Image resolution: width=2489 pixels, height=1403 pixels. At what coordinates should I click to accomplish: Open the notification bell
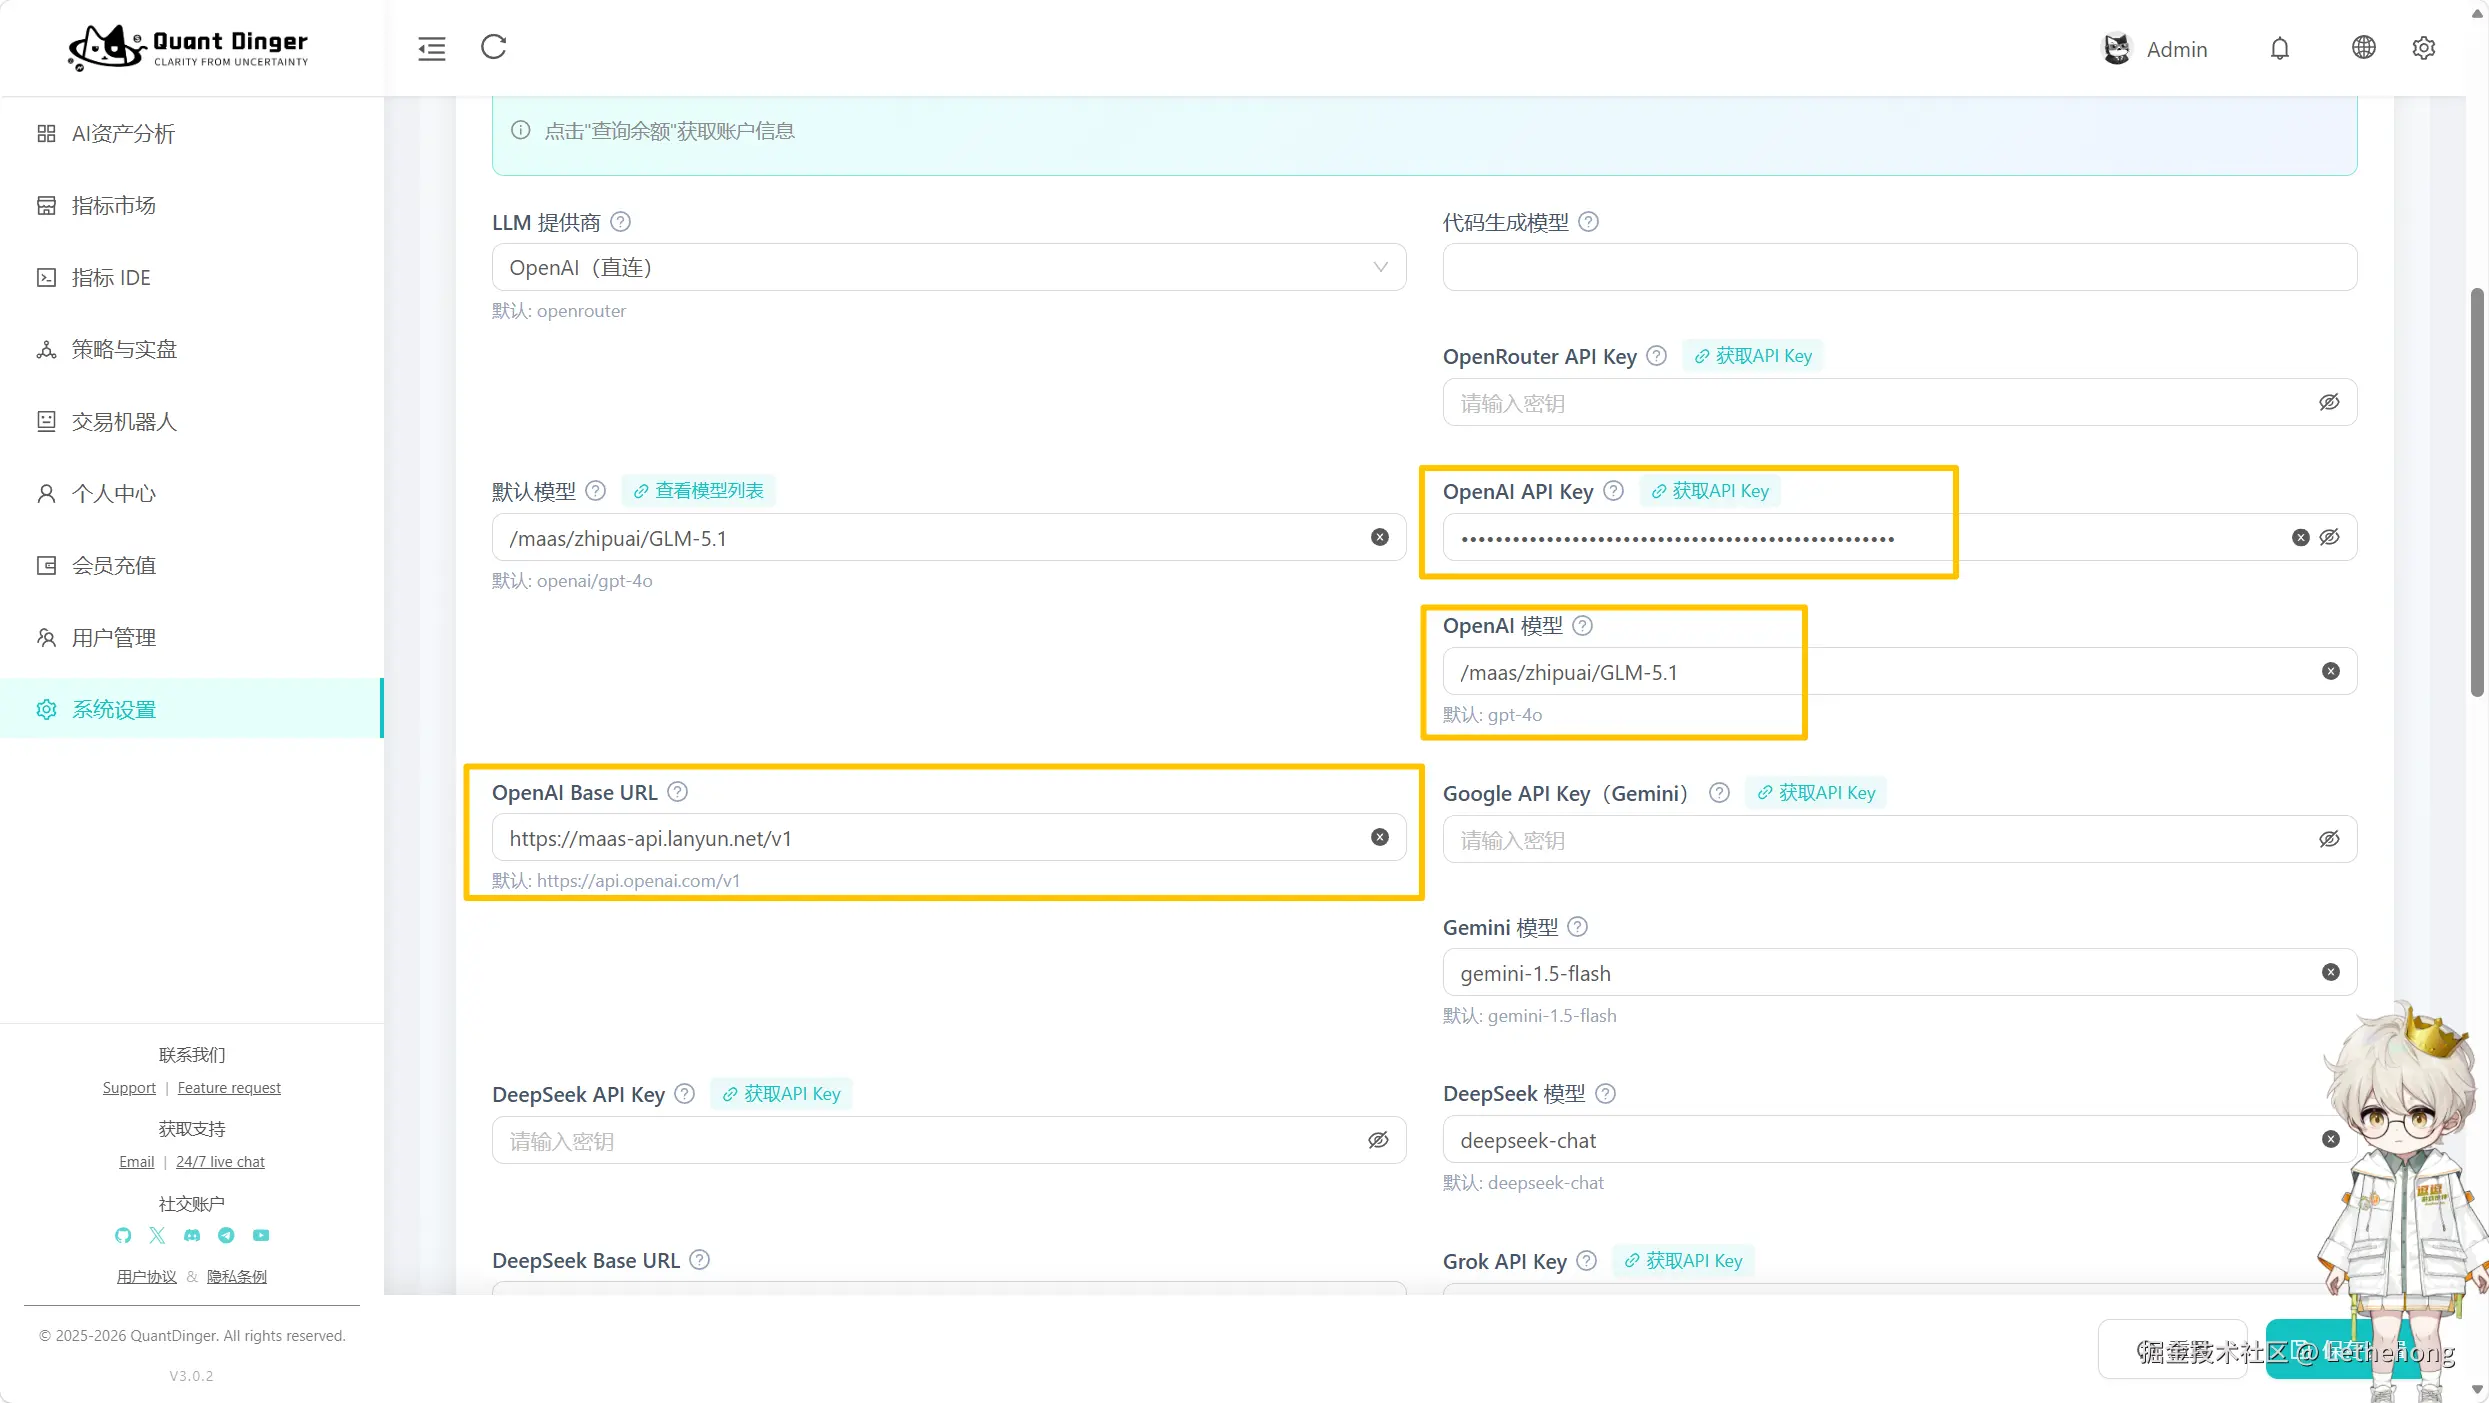pyautogui.click(x=2279, y=48)
